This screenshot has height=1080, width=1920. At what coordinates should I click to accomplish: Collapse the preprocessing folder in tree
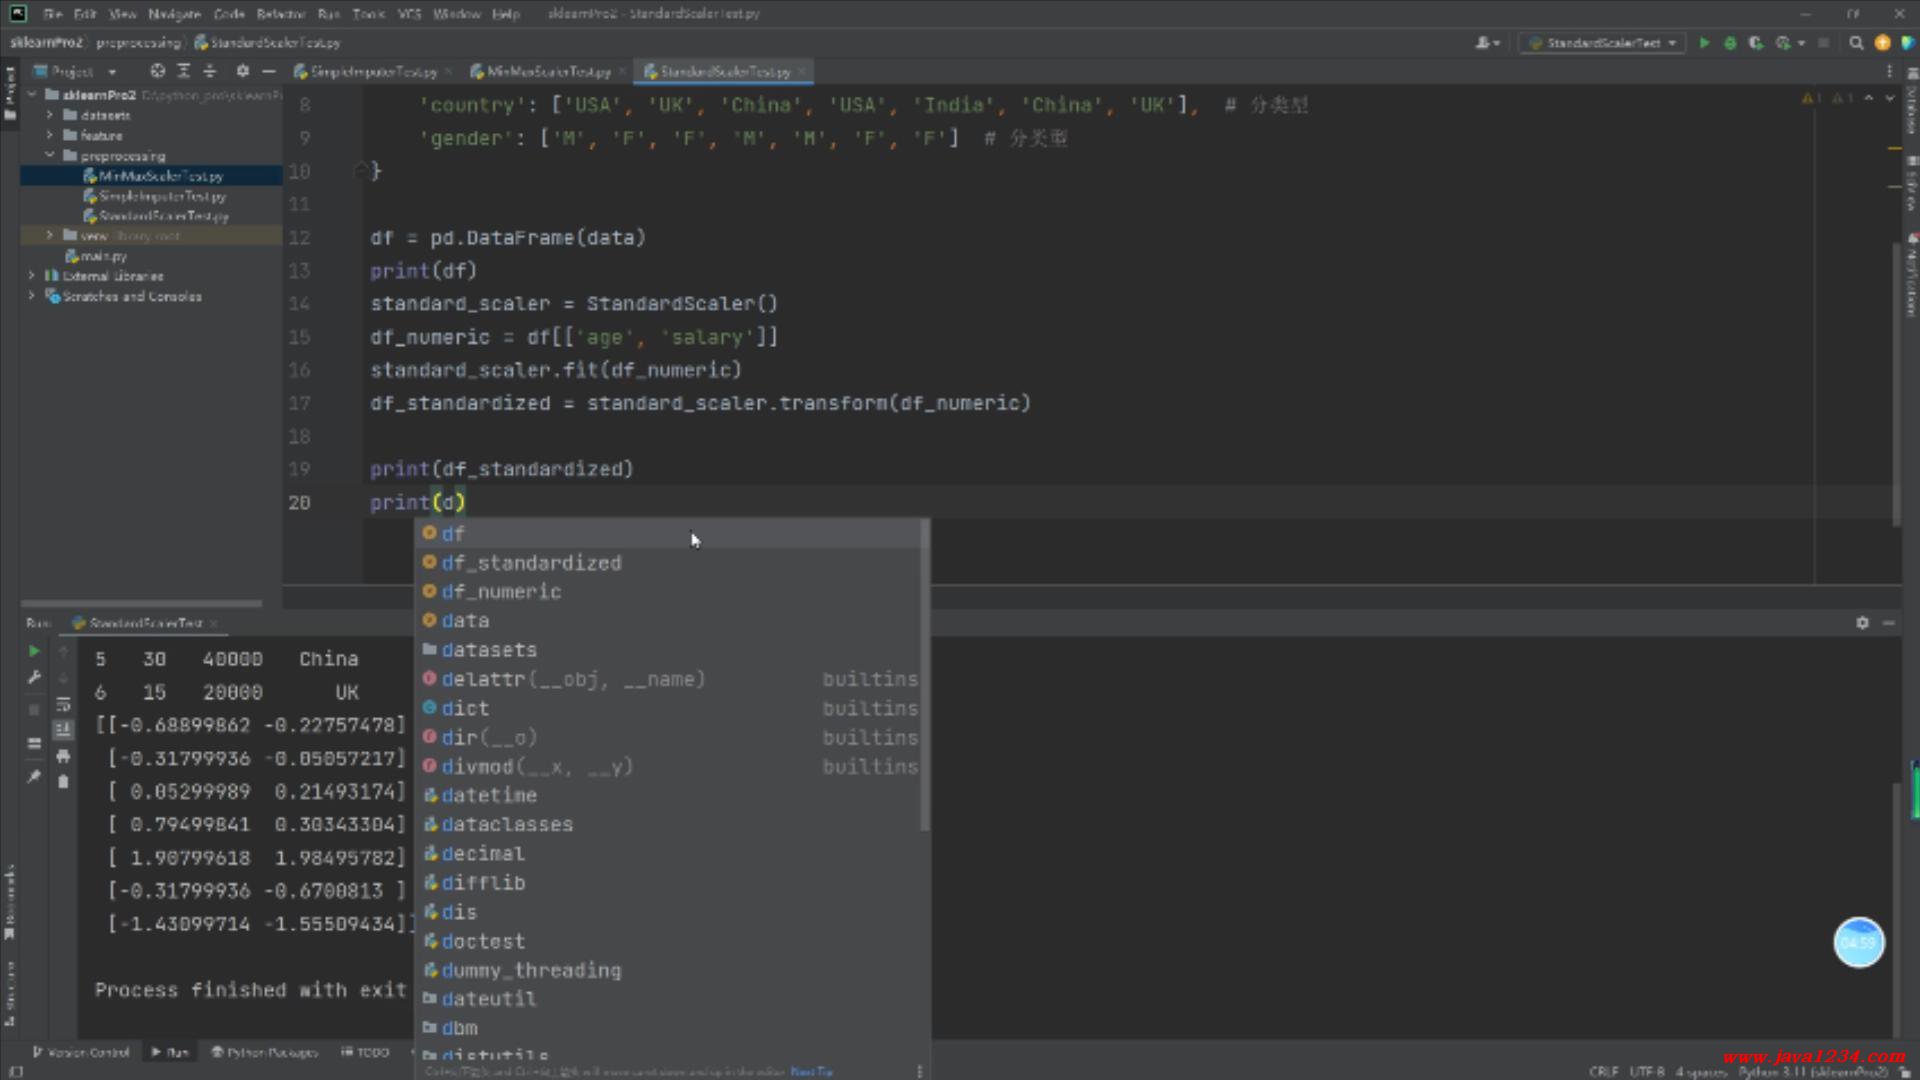[50, 155]
